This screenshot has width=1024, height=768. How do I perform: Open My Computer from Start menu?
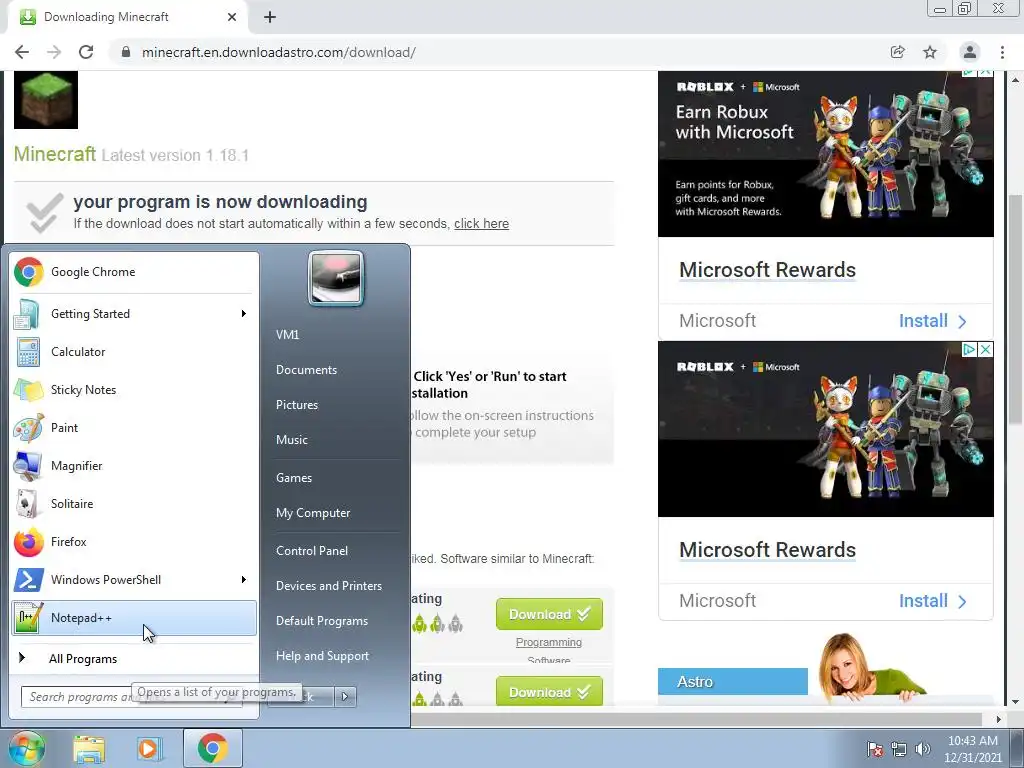click(336, 513)
